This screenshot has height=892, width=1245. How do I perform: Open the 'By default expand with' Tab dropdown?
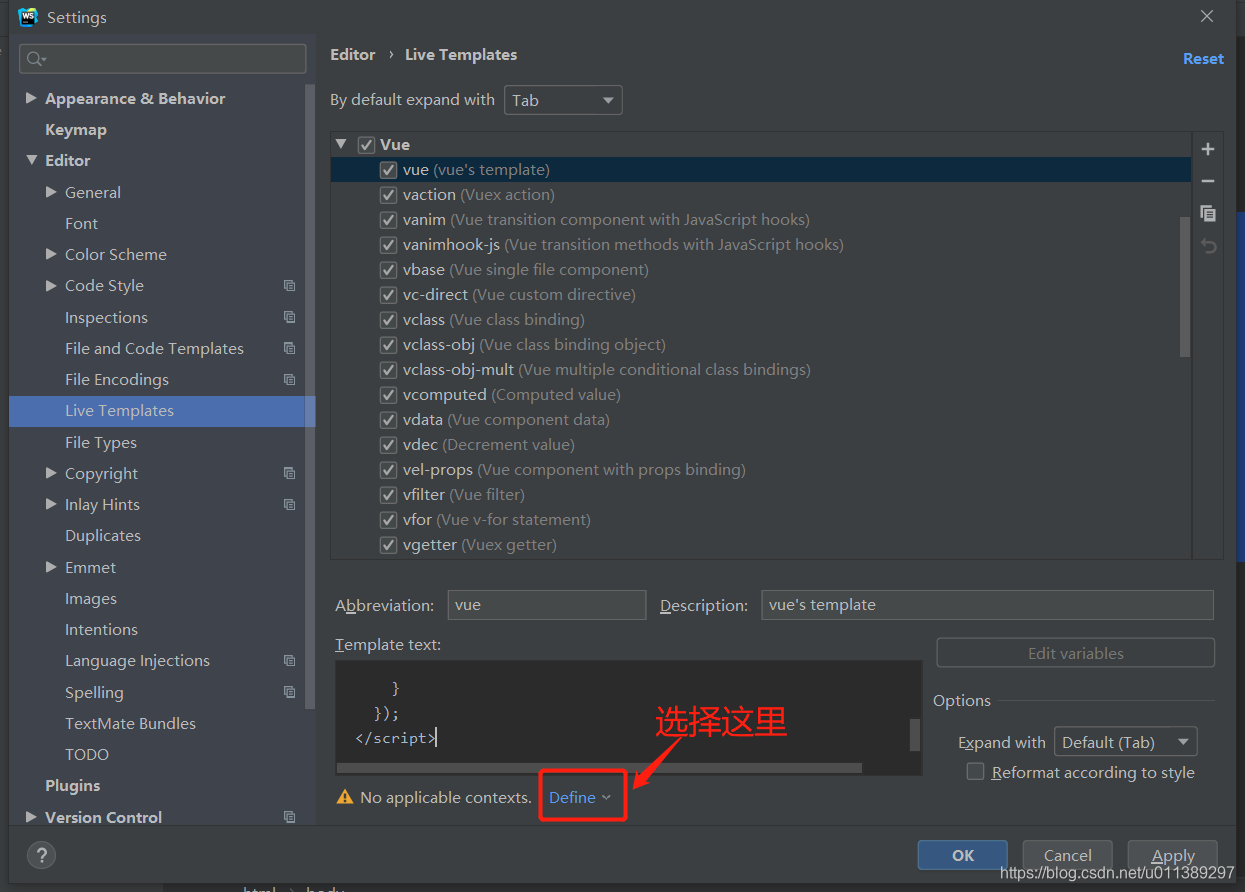click(563, 100)
